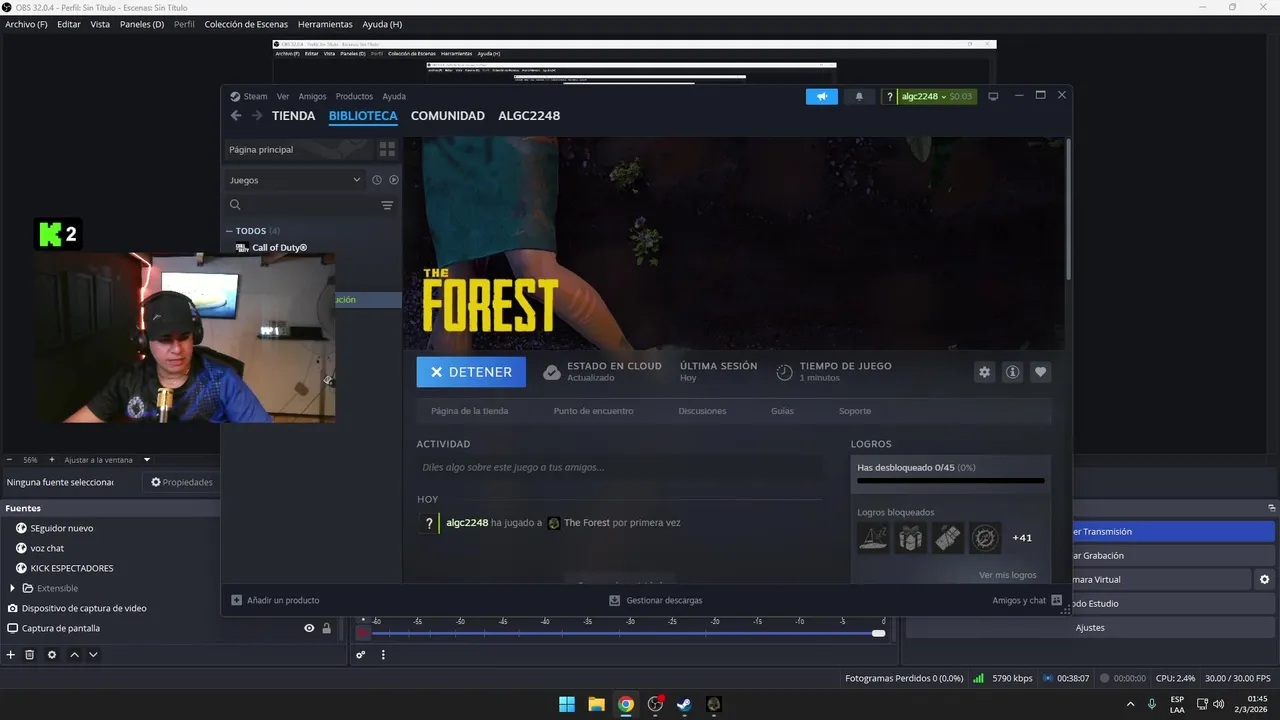Open the Steam menu in Steam window
This screenshot has width=1280, height=720.
(x=255, y=97)
